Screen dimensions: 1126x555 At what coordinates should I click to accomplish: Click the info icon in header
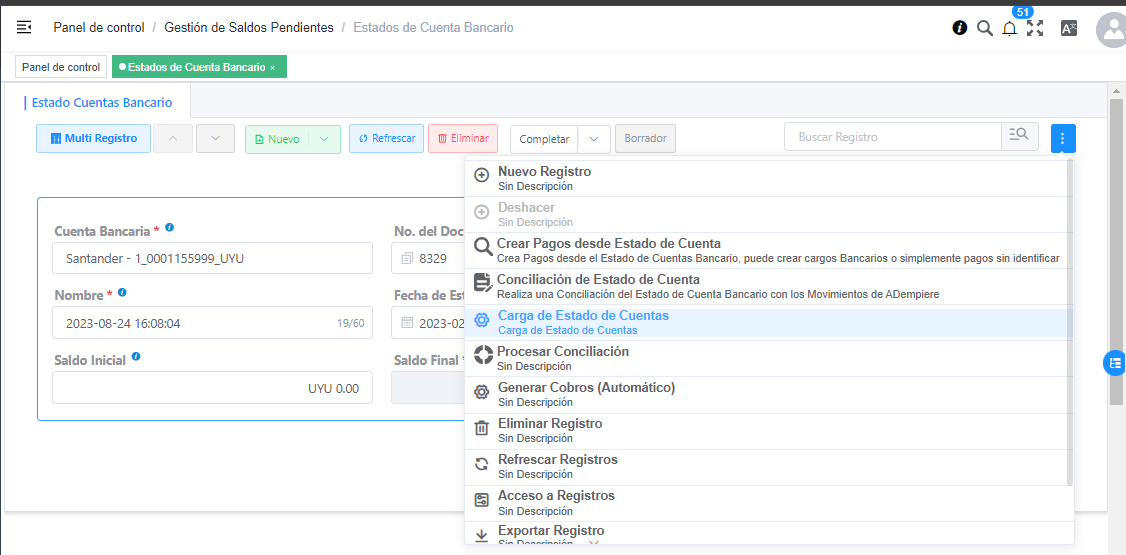[x=959, y=28]
